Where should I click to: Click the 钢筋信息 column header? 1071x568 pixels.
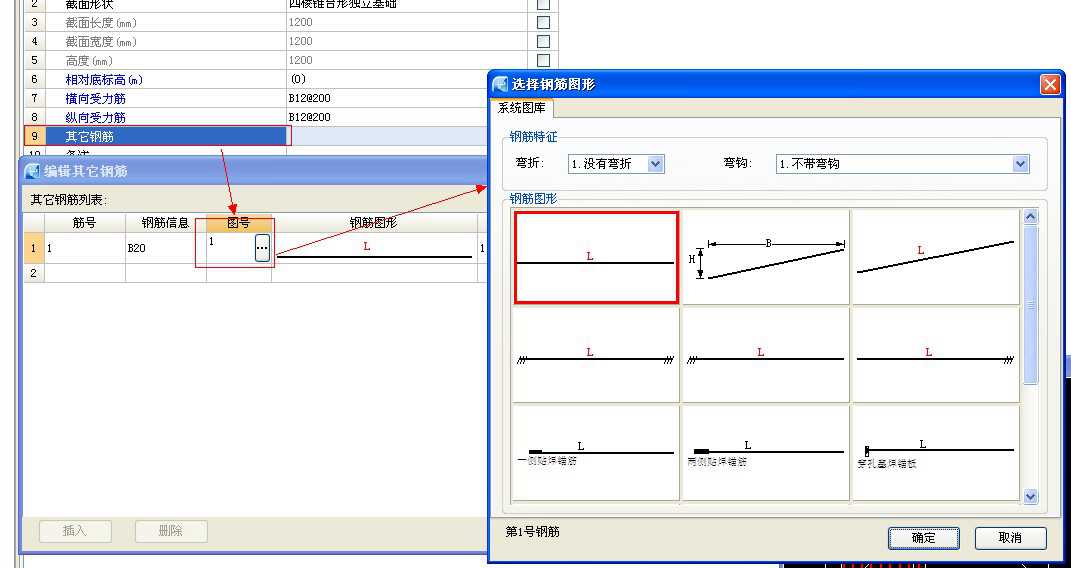165,223
